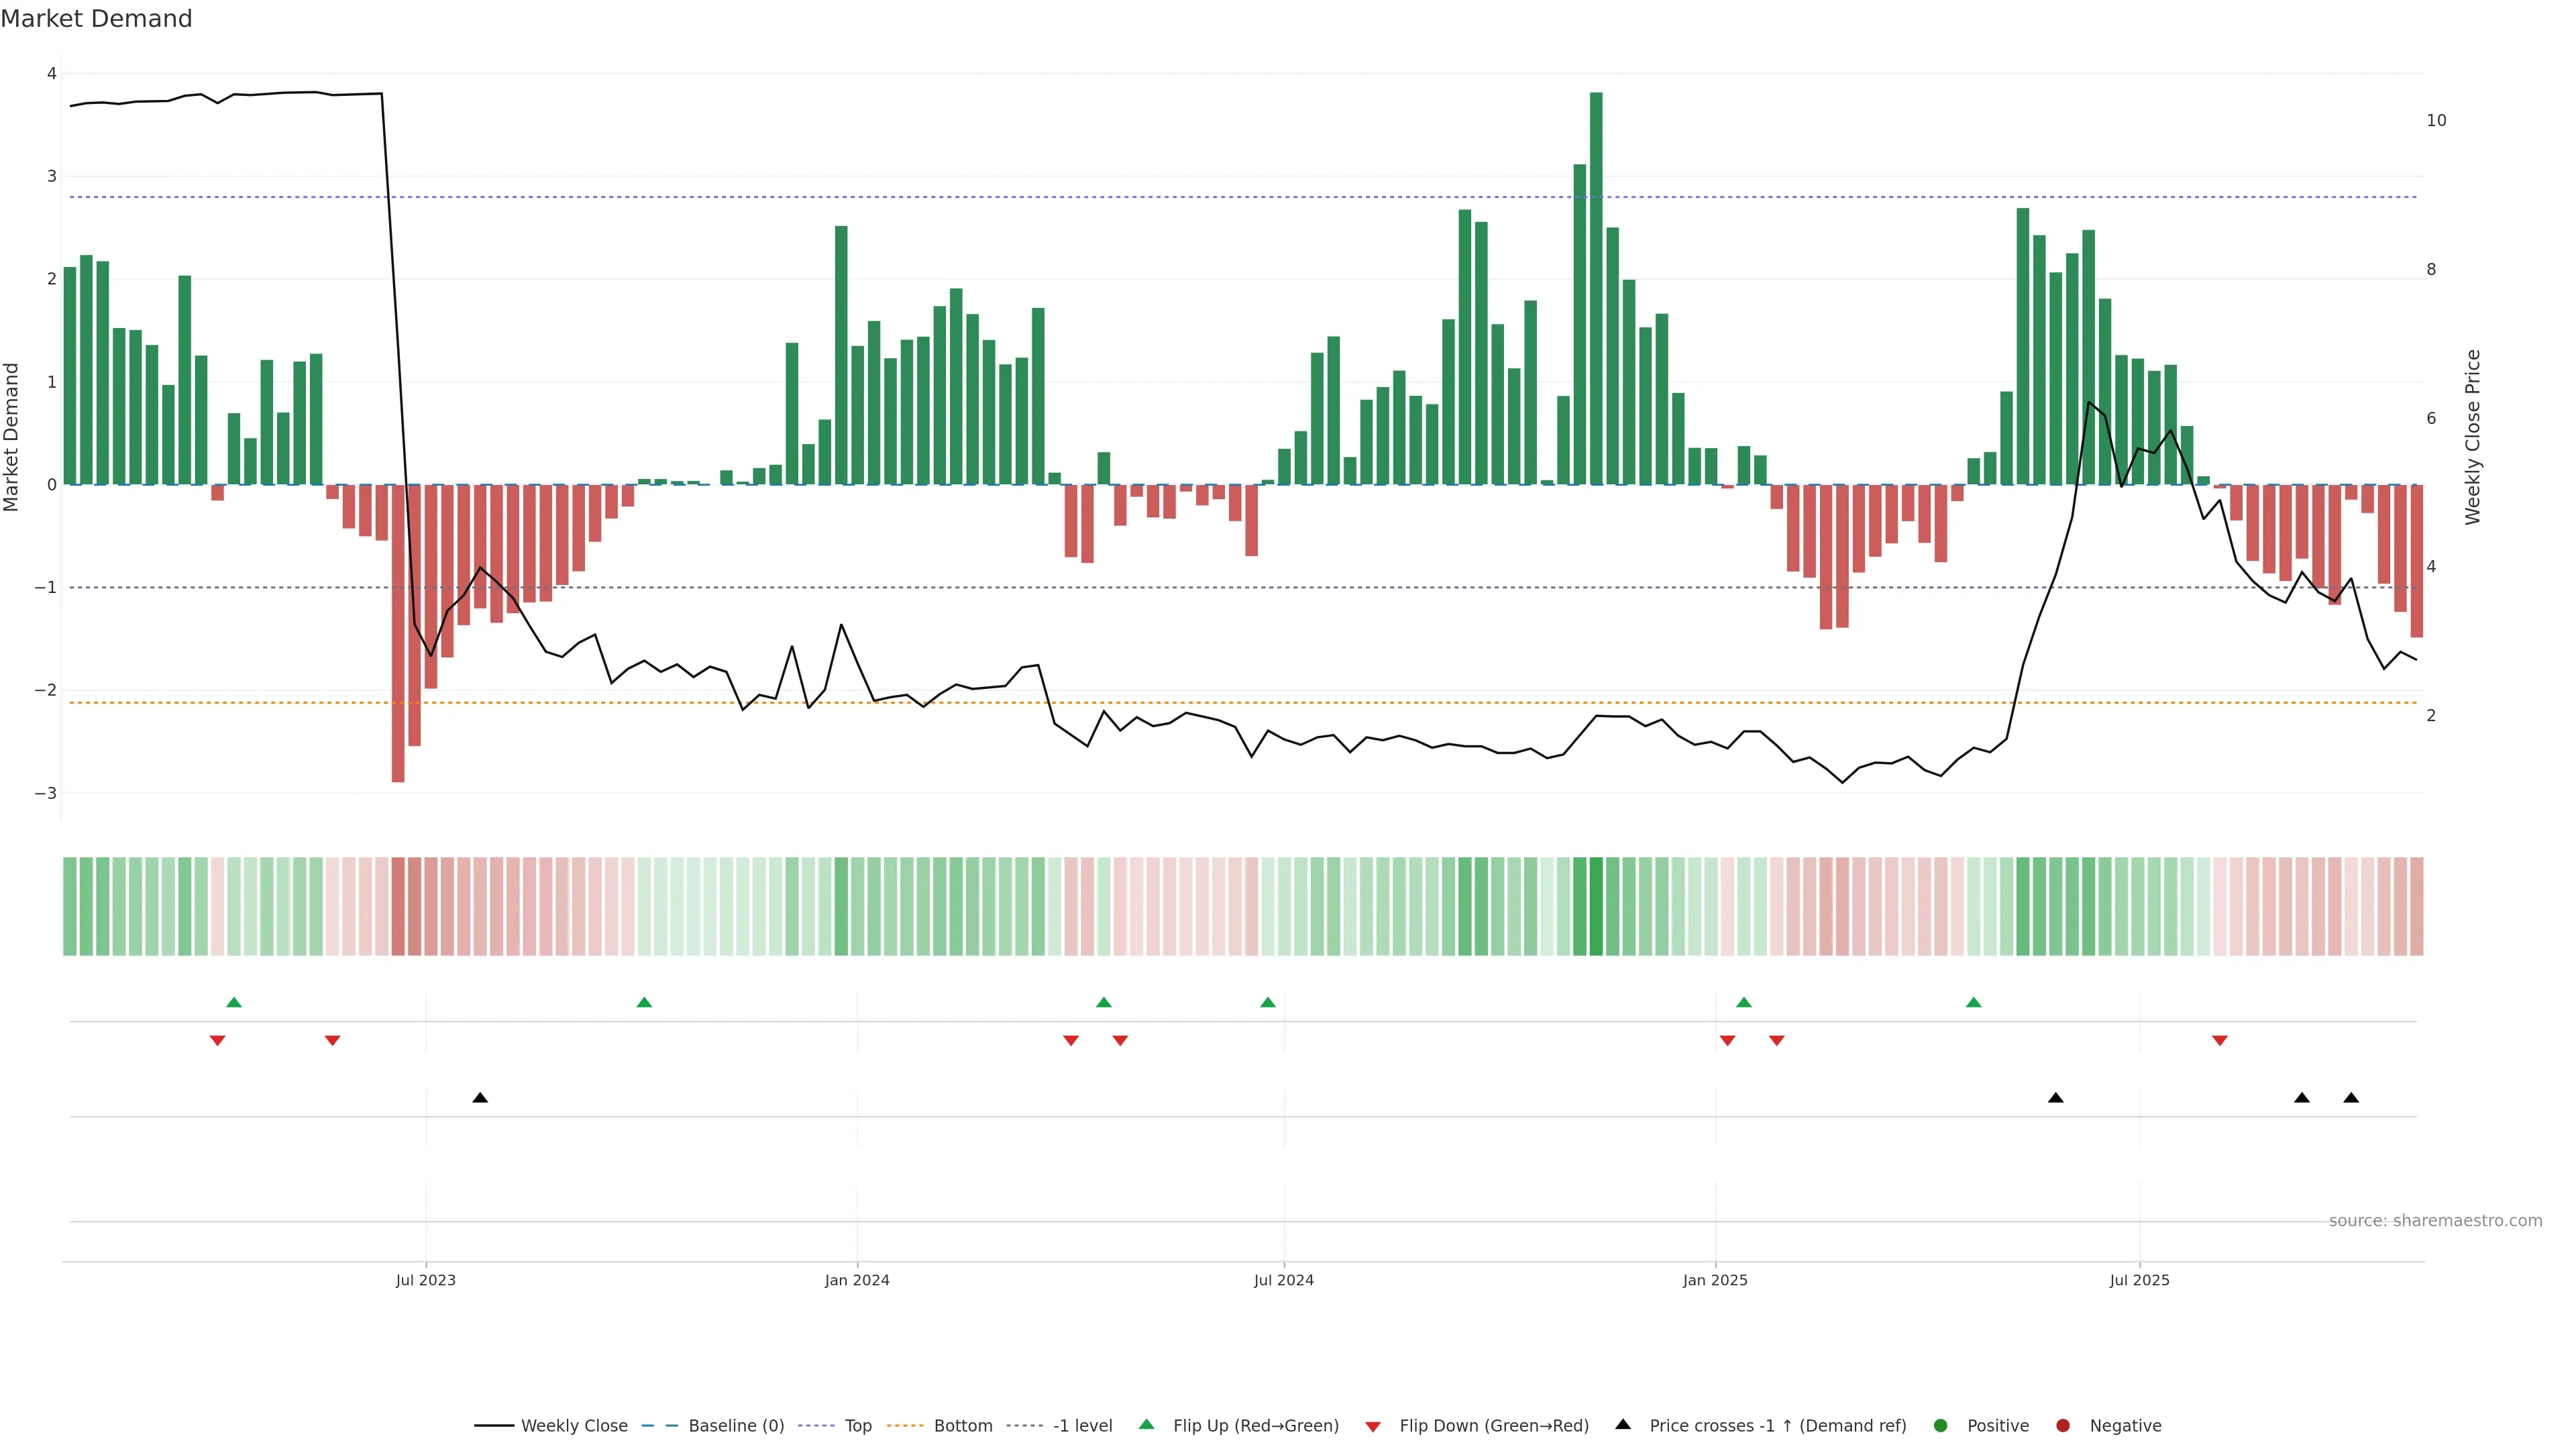Click the tallest green demand bar
This screenshot has height=1449, width=2576.
coord(1596,288)
